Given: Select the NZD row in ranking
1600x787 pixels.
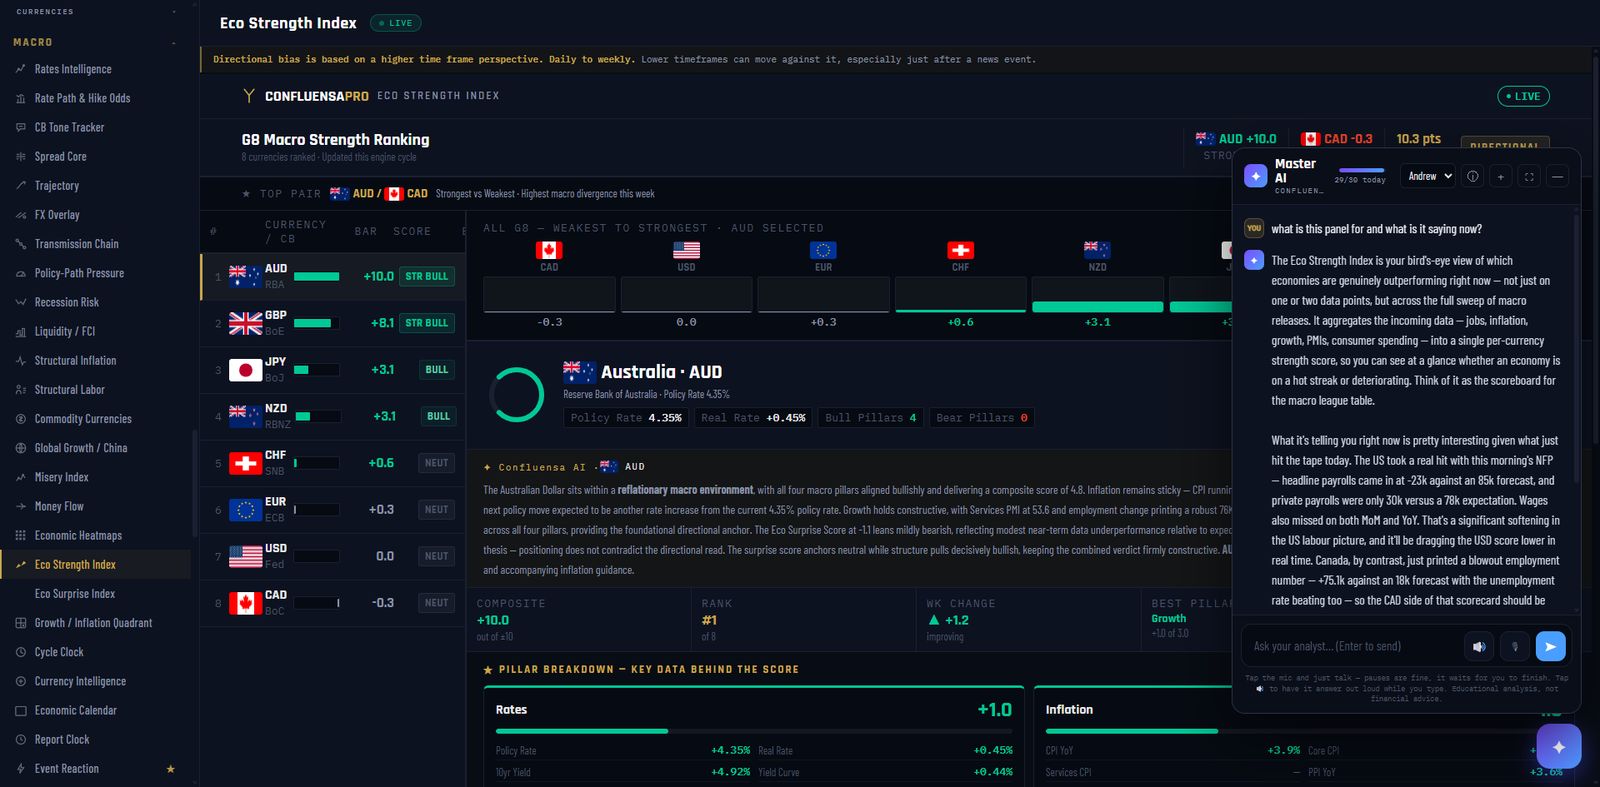Looking at the screenshot, I should [333, 416].
